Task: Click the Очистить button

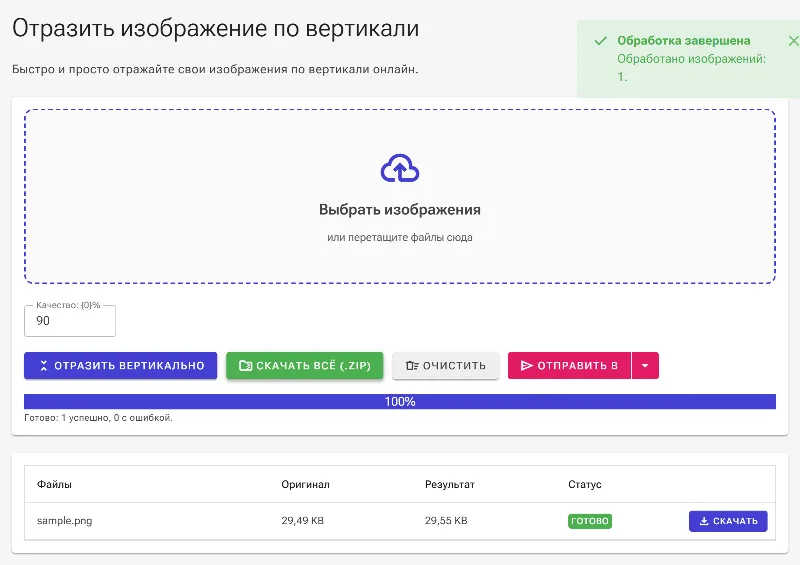Action: click(x=445, y=365)
